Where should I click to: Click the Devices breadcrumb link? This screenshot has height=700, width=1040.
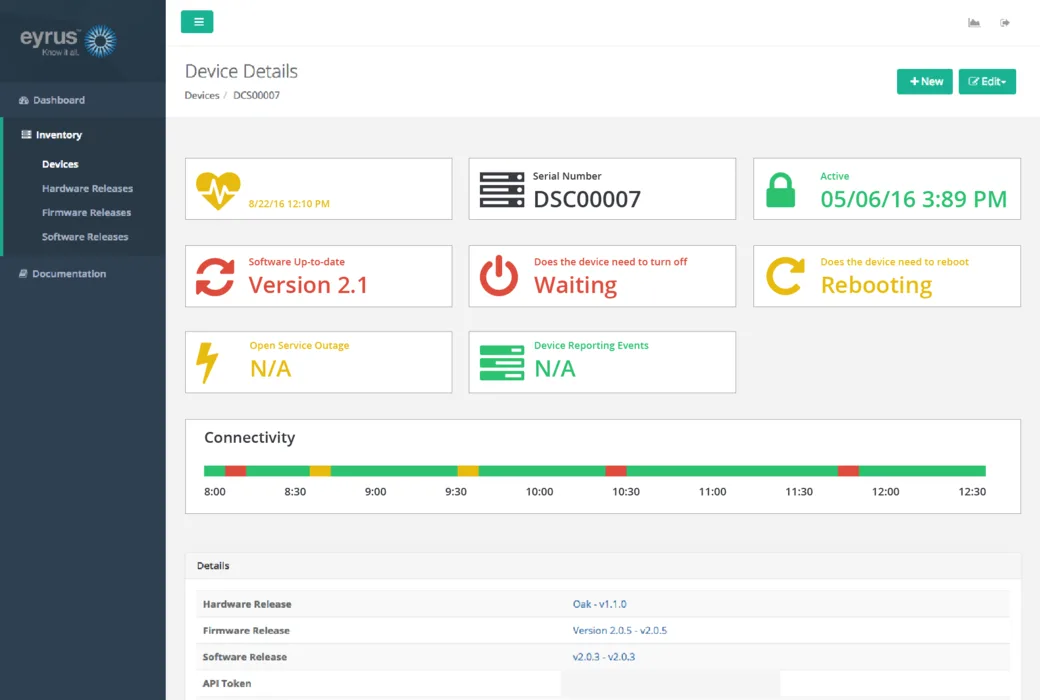(x=202, y=96)
